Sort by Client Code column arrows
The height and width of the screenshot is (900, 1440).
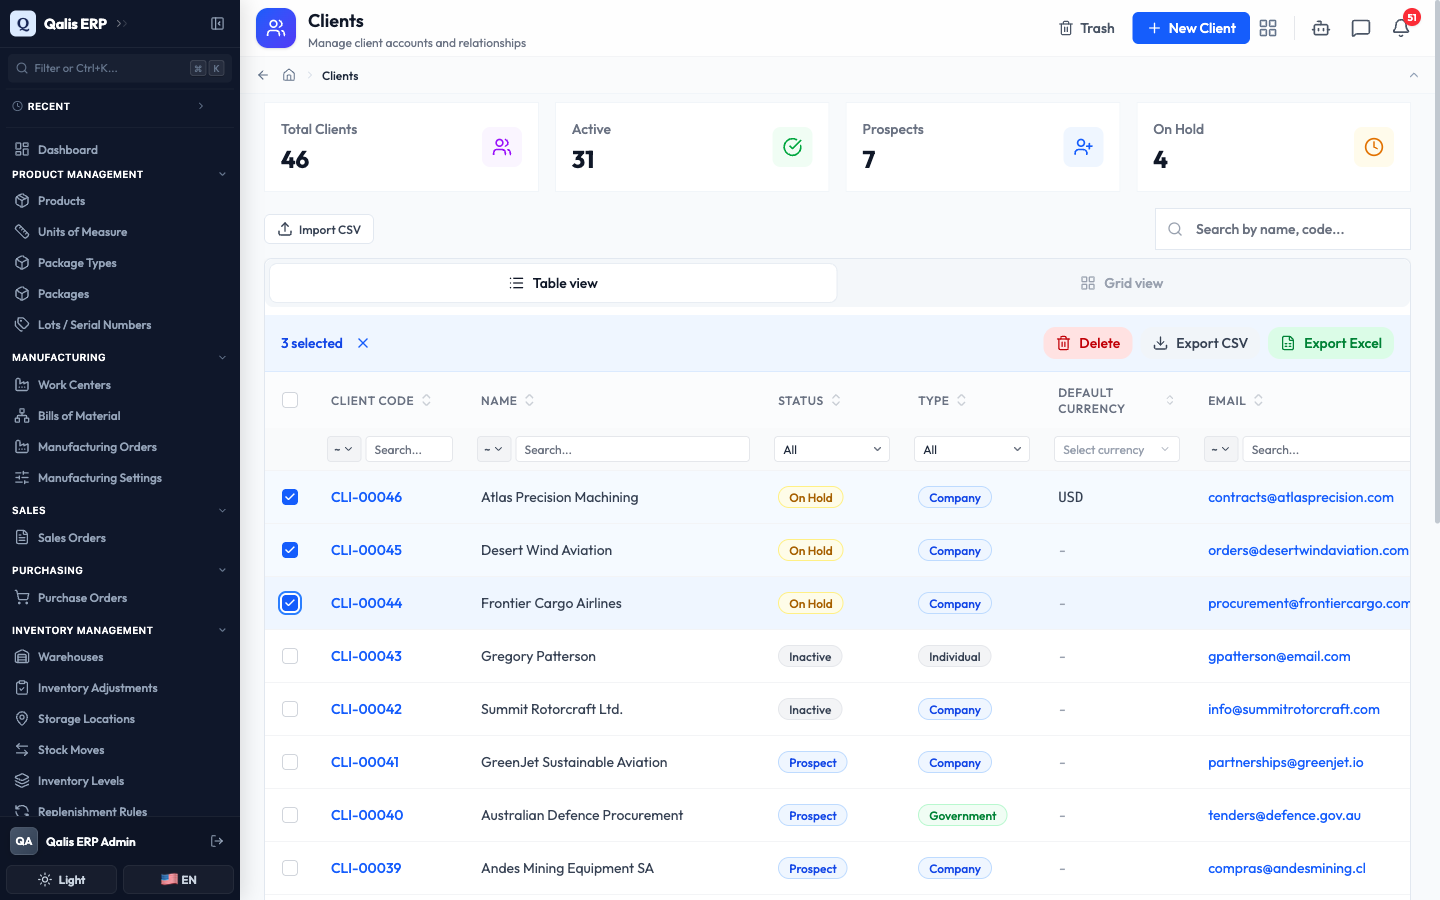426,400
